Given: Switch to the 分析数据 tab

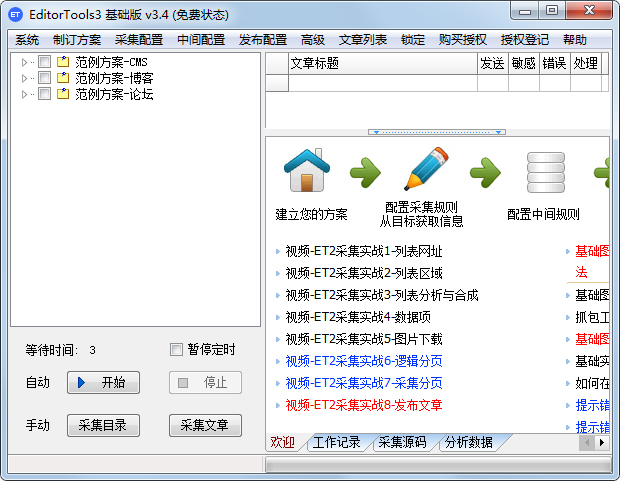Looking at the screenshot, I should (x=469, y=442).
